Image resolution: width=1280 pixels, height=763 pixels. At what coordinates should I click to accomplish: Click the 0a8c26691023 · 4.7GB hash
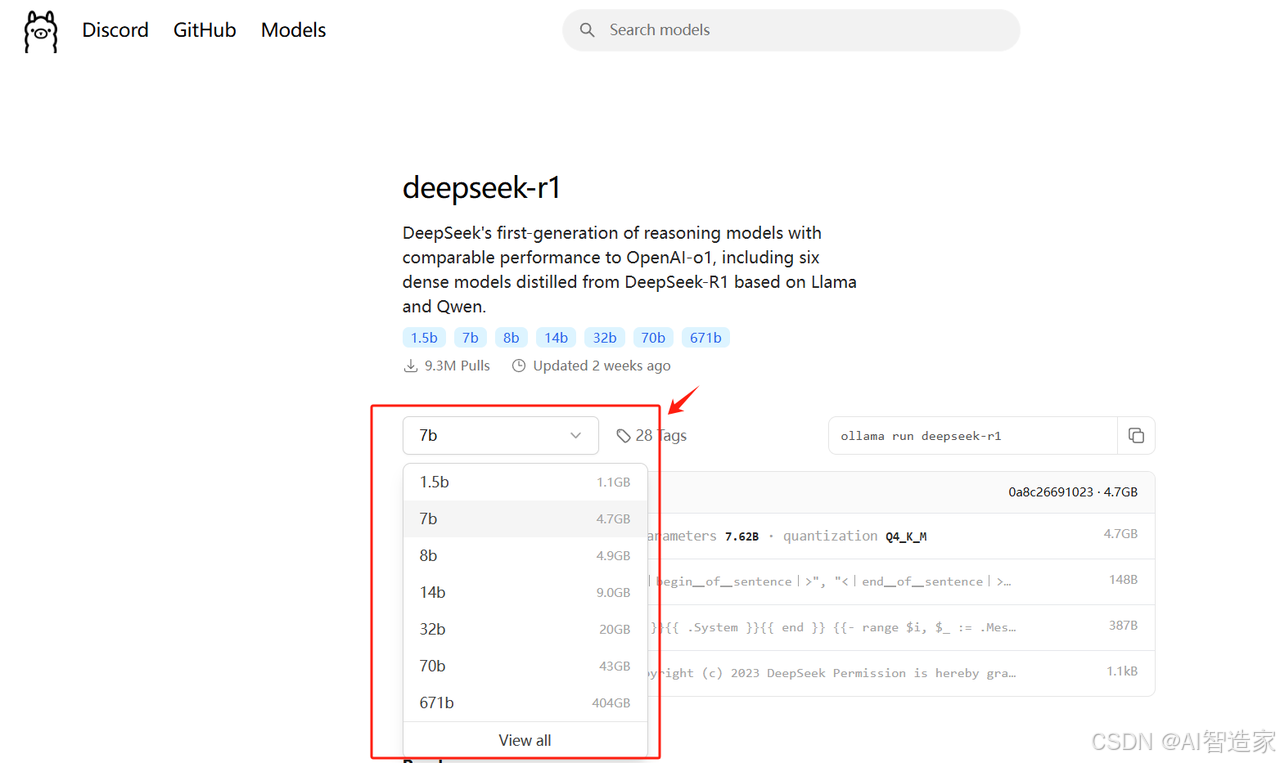pyautogui.click(x=1073, y=492)
